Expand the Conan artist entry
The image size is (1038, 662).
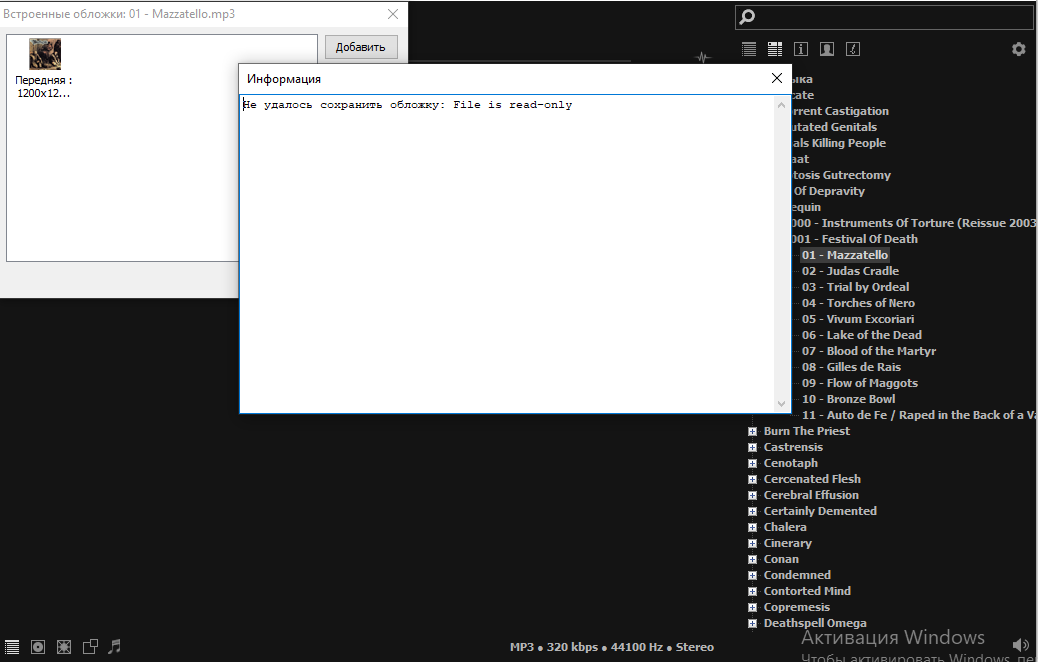tap(752, 559)
